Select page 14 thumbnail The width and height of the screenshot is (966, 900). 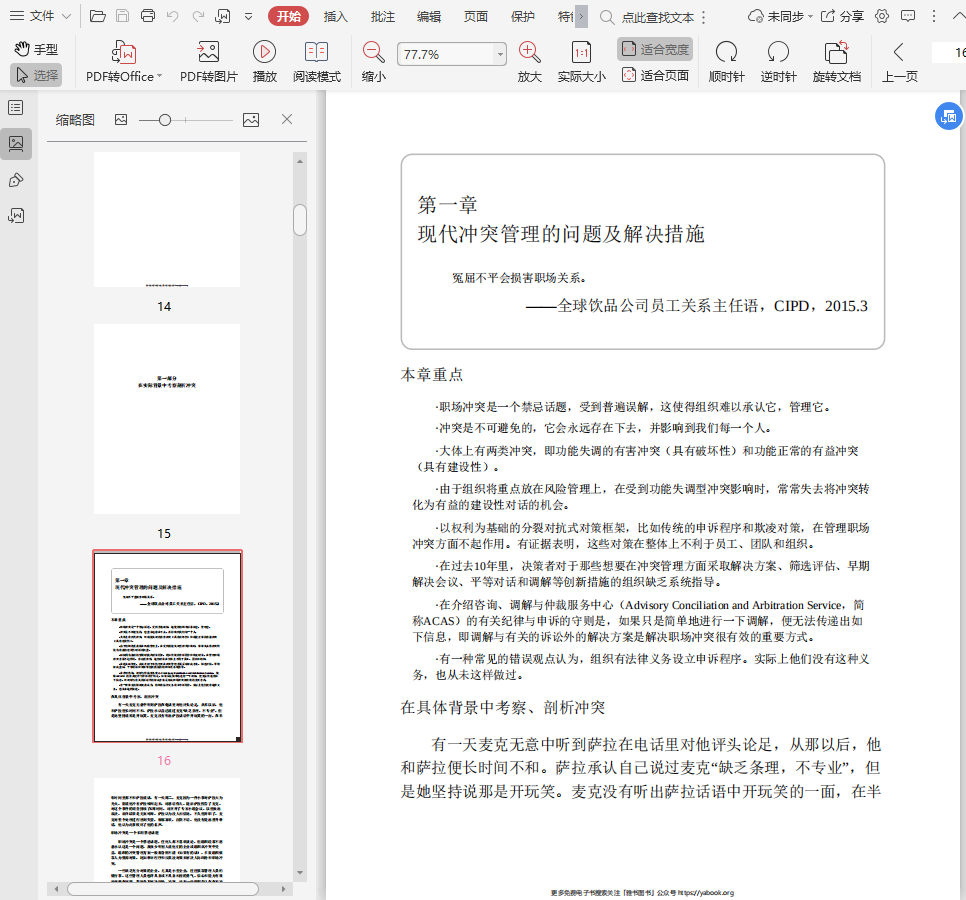167,219
